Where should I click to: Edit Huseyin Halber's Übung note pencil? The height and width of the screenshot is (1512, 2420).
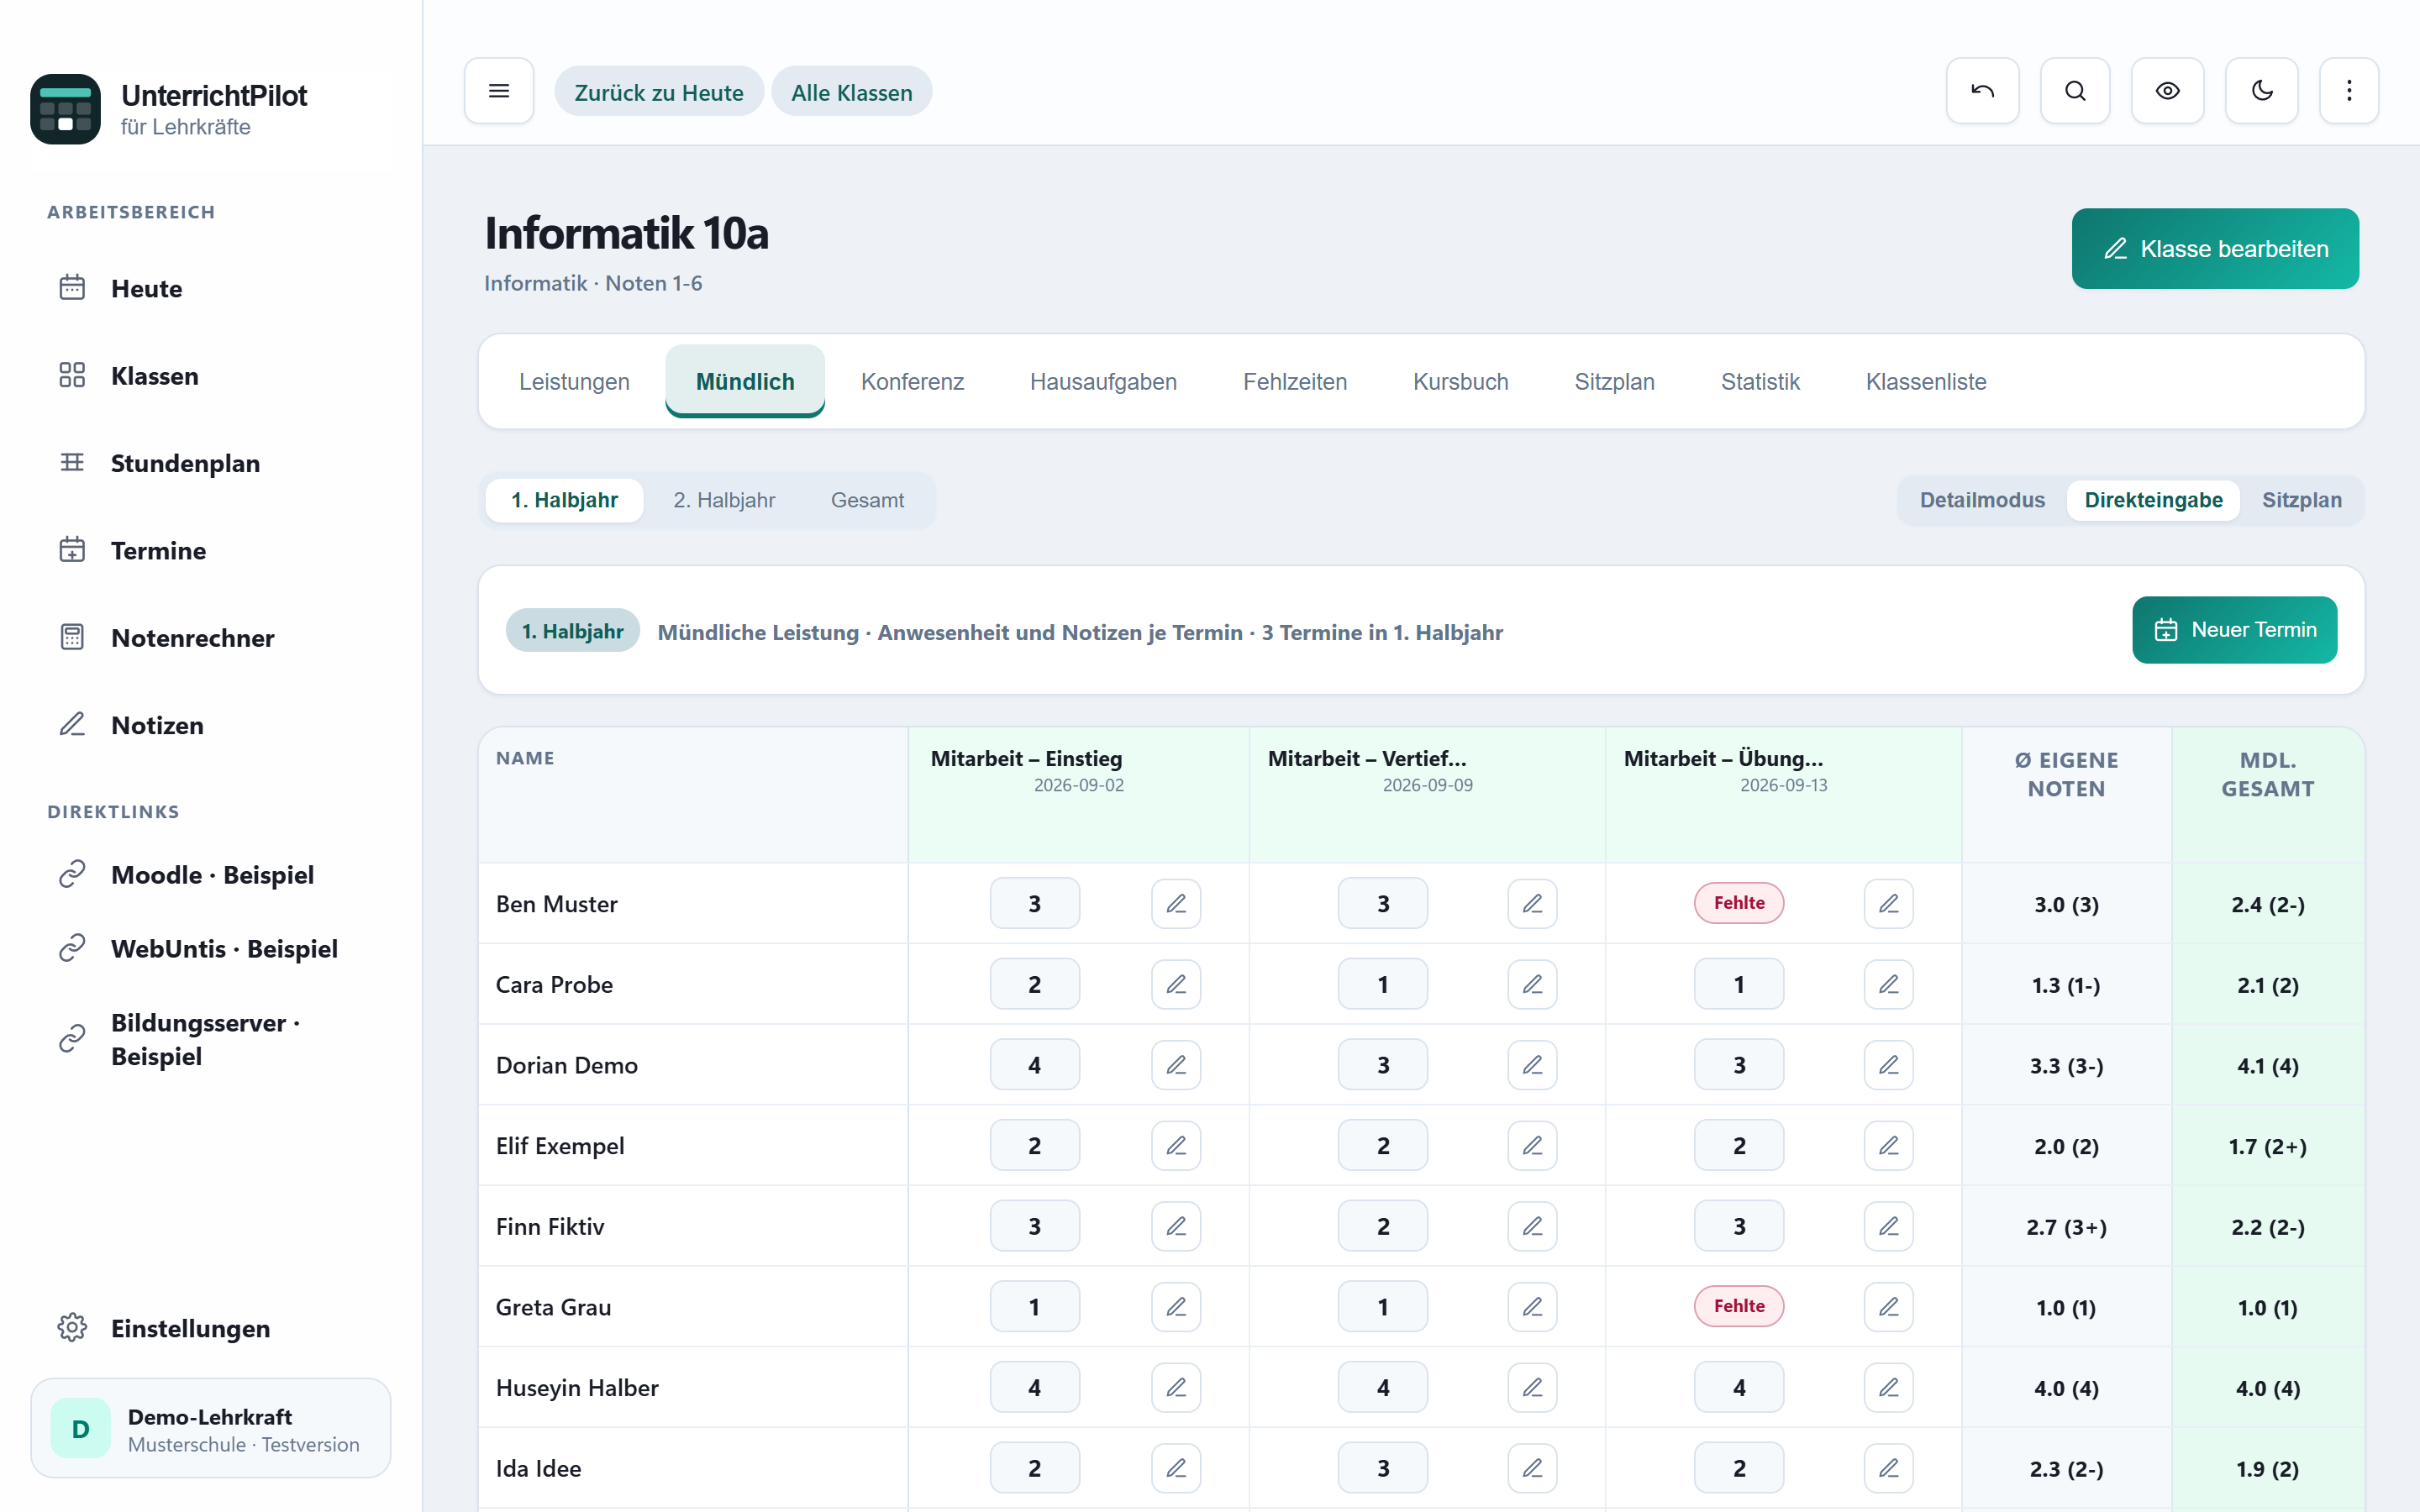pos(1888,1387)
